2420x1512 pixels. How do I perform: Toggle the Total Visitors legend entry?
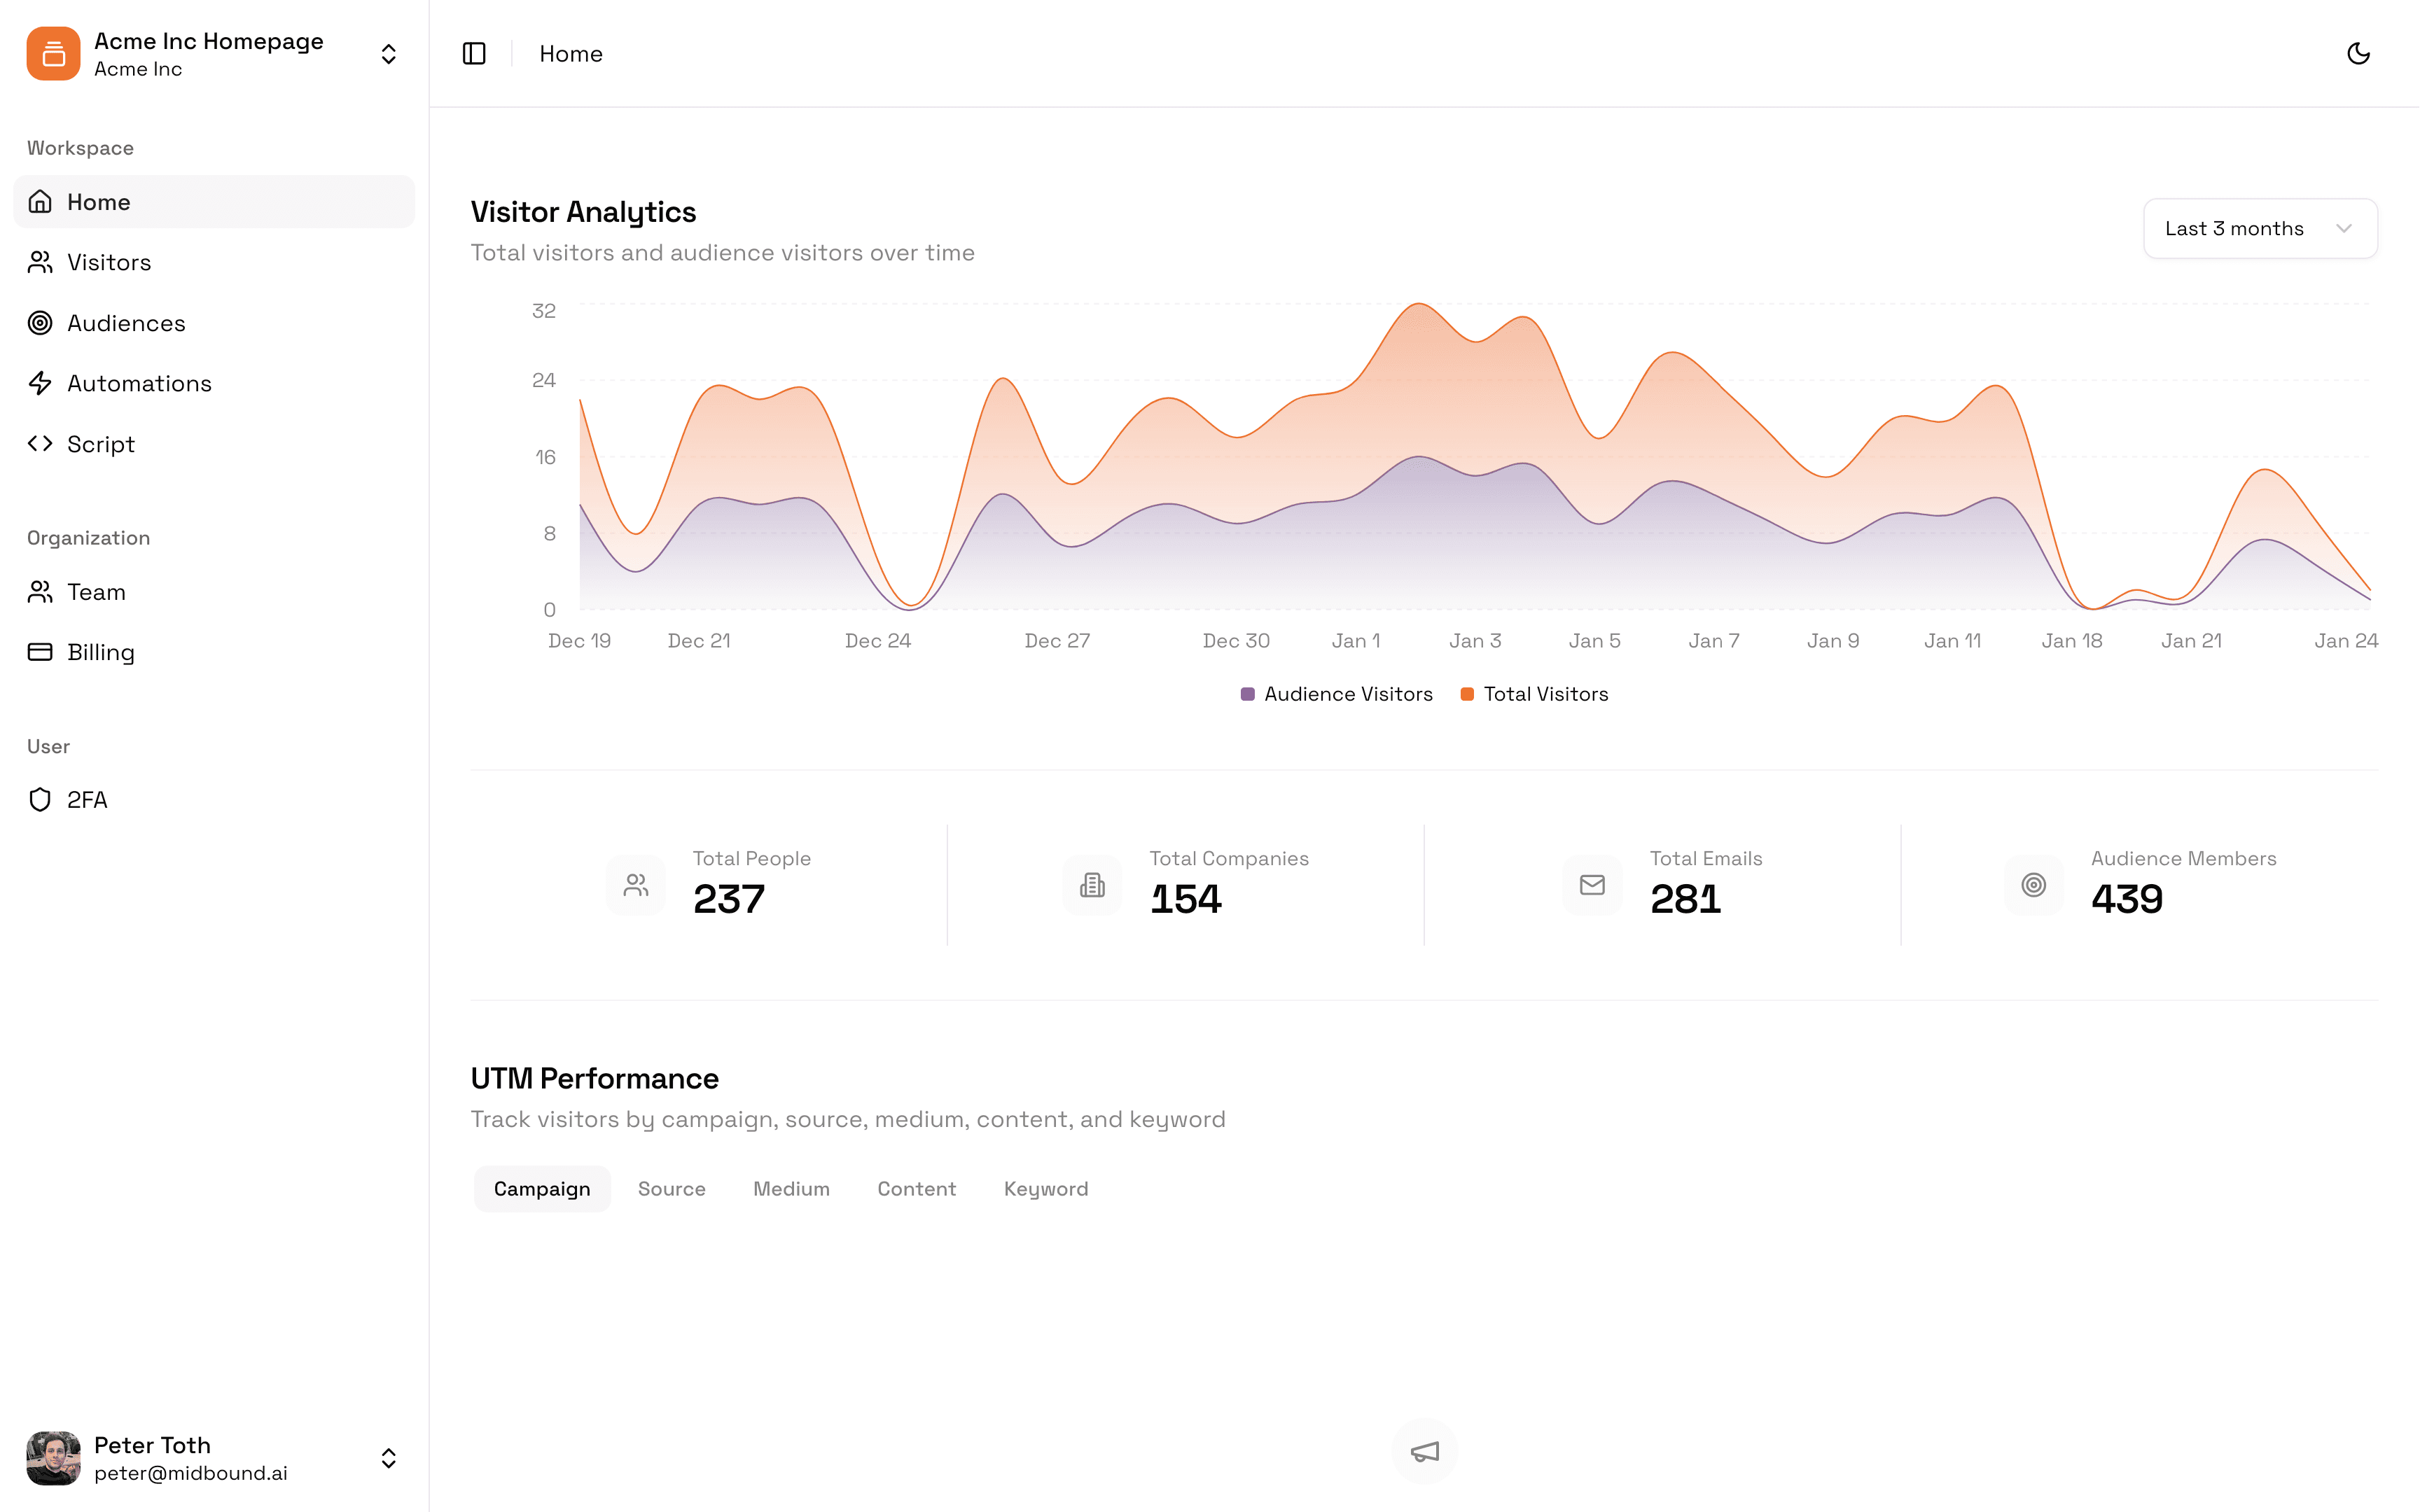[x=1535, y=694]
